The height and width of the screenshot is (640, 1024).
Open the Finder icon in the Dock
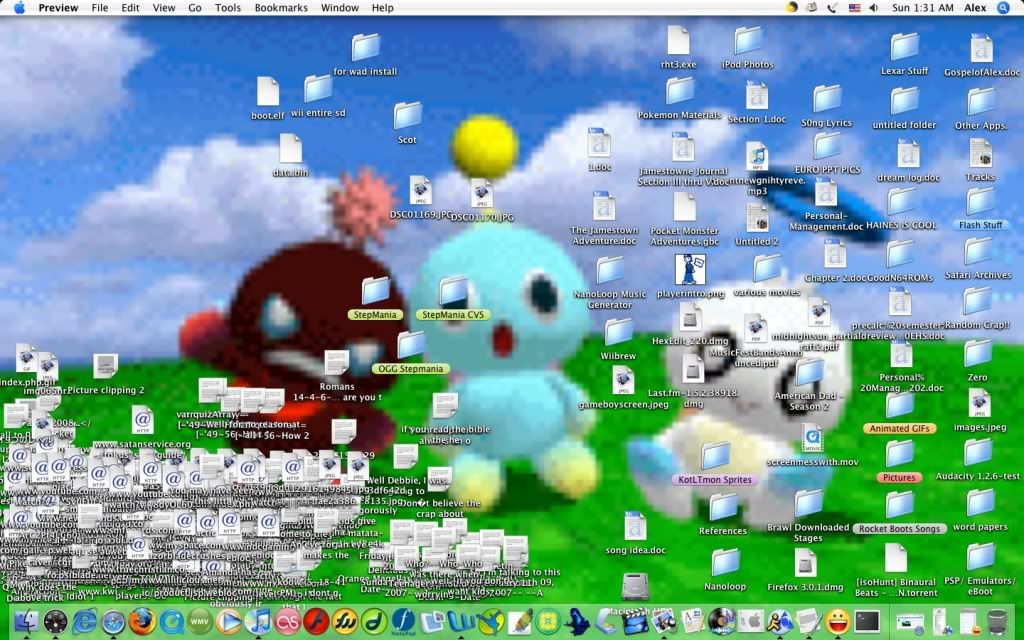tap(26, 621)
